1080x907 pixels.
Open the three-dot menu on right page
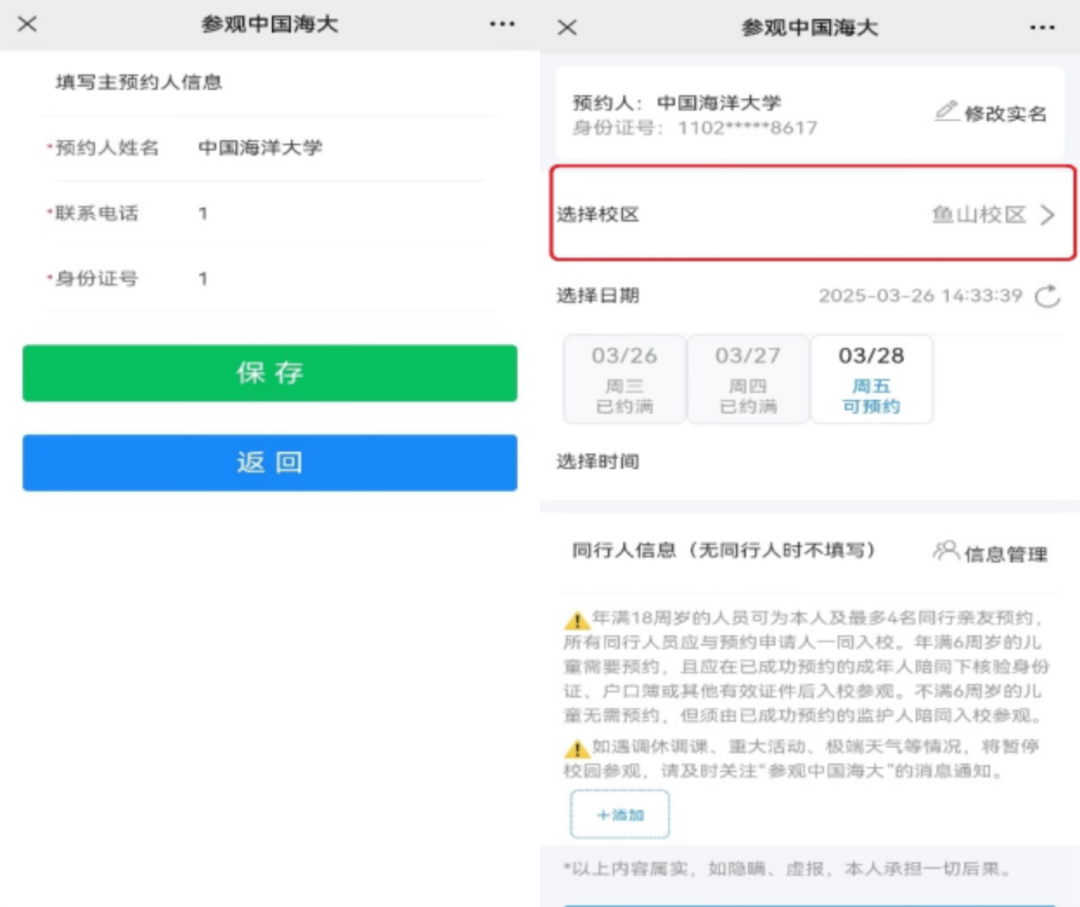point(1042,28)
